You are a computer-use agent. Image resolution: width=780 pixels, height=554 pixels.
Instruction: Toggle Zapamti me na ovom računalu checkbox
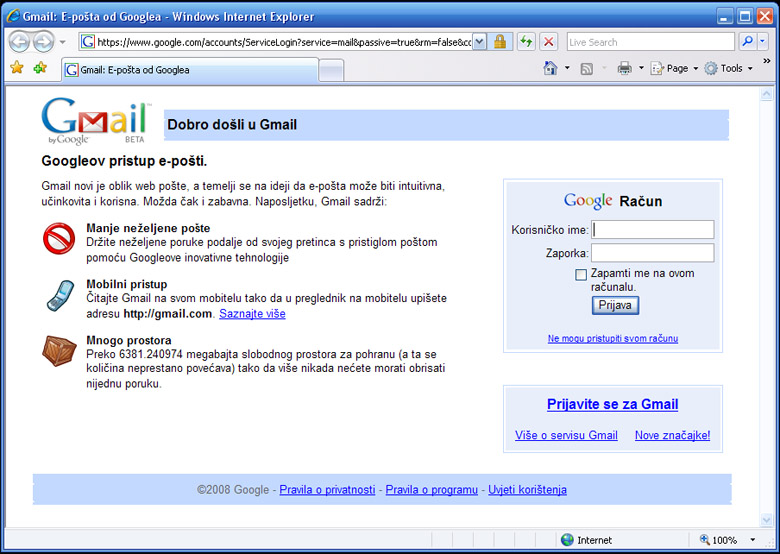[581, 275]
